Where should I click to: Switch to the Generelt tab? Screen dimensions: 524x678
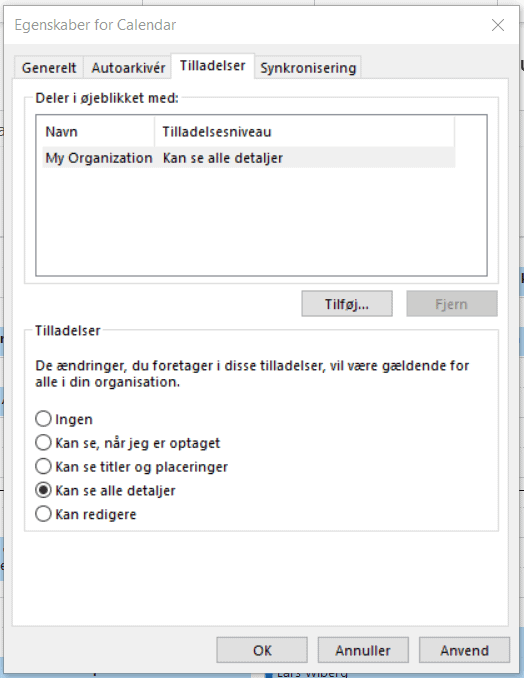[49, 68]
